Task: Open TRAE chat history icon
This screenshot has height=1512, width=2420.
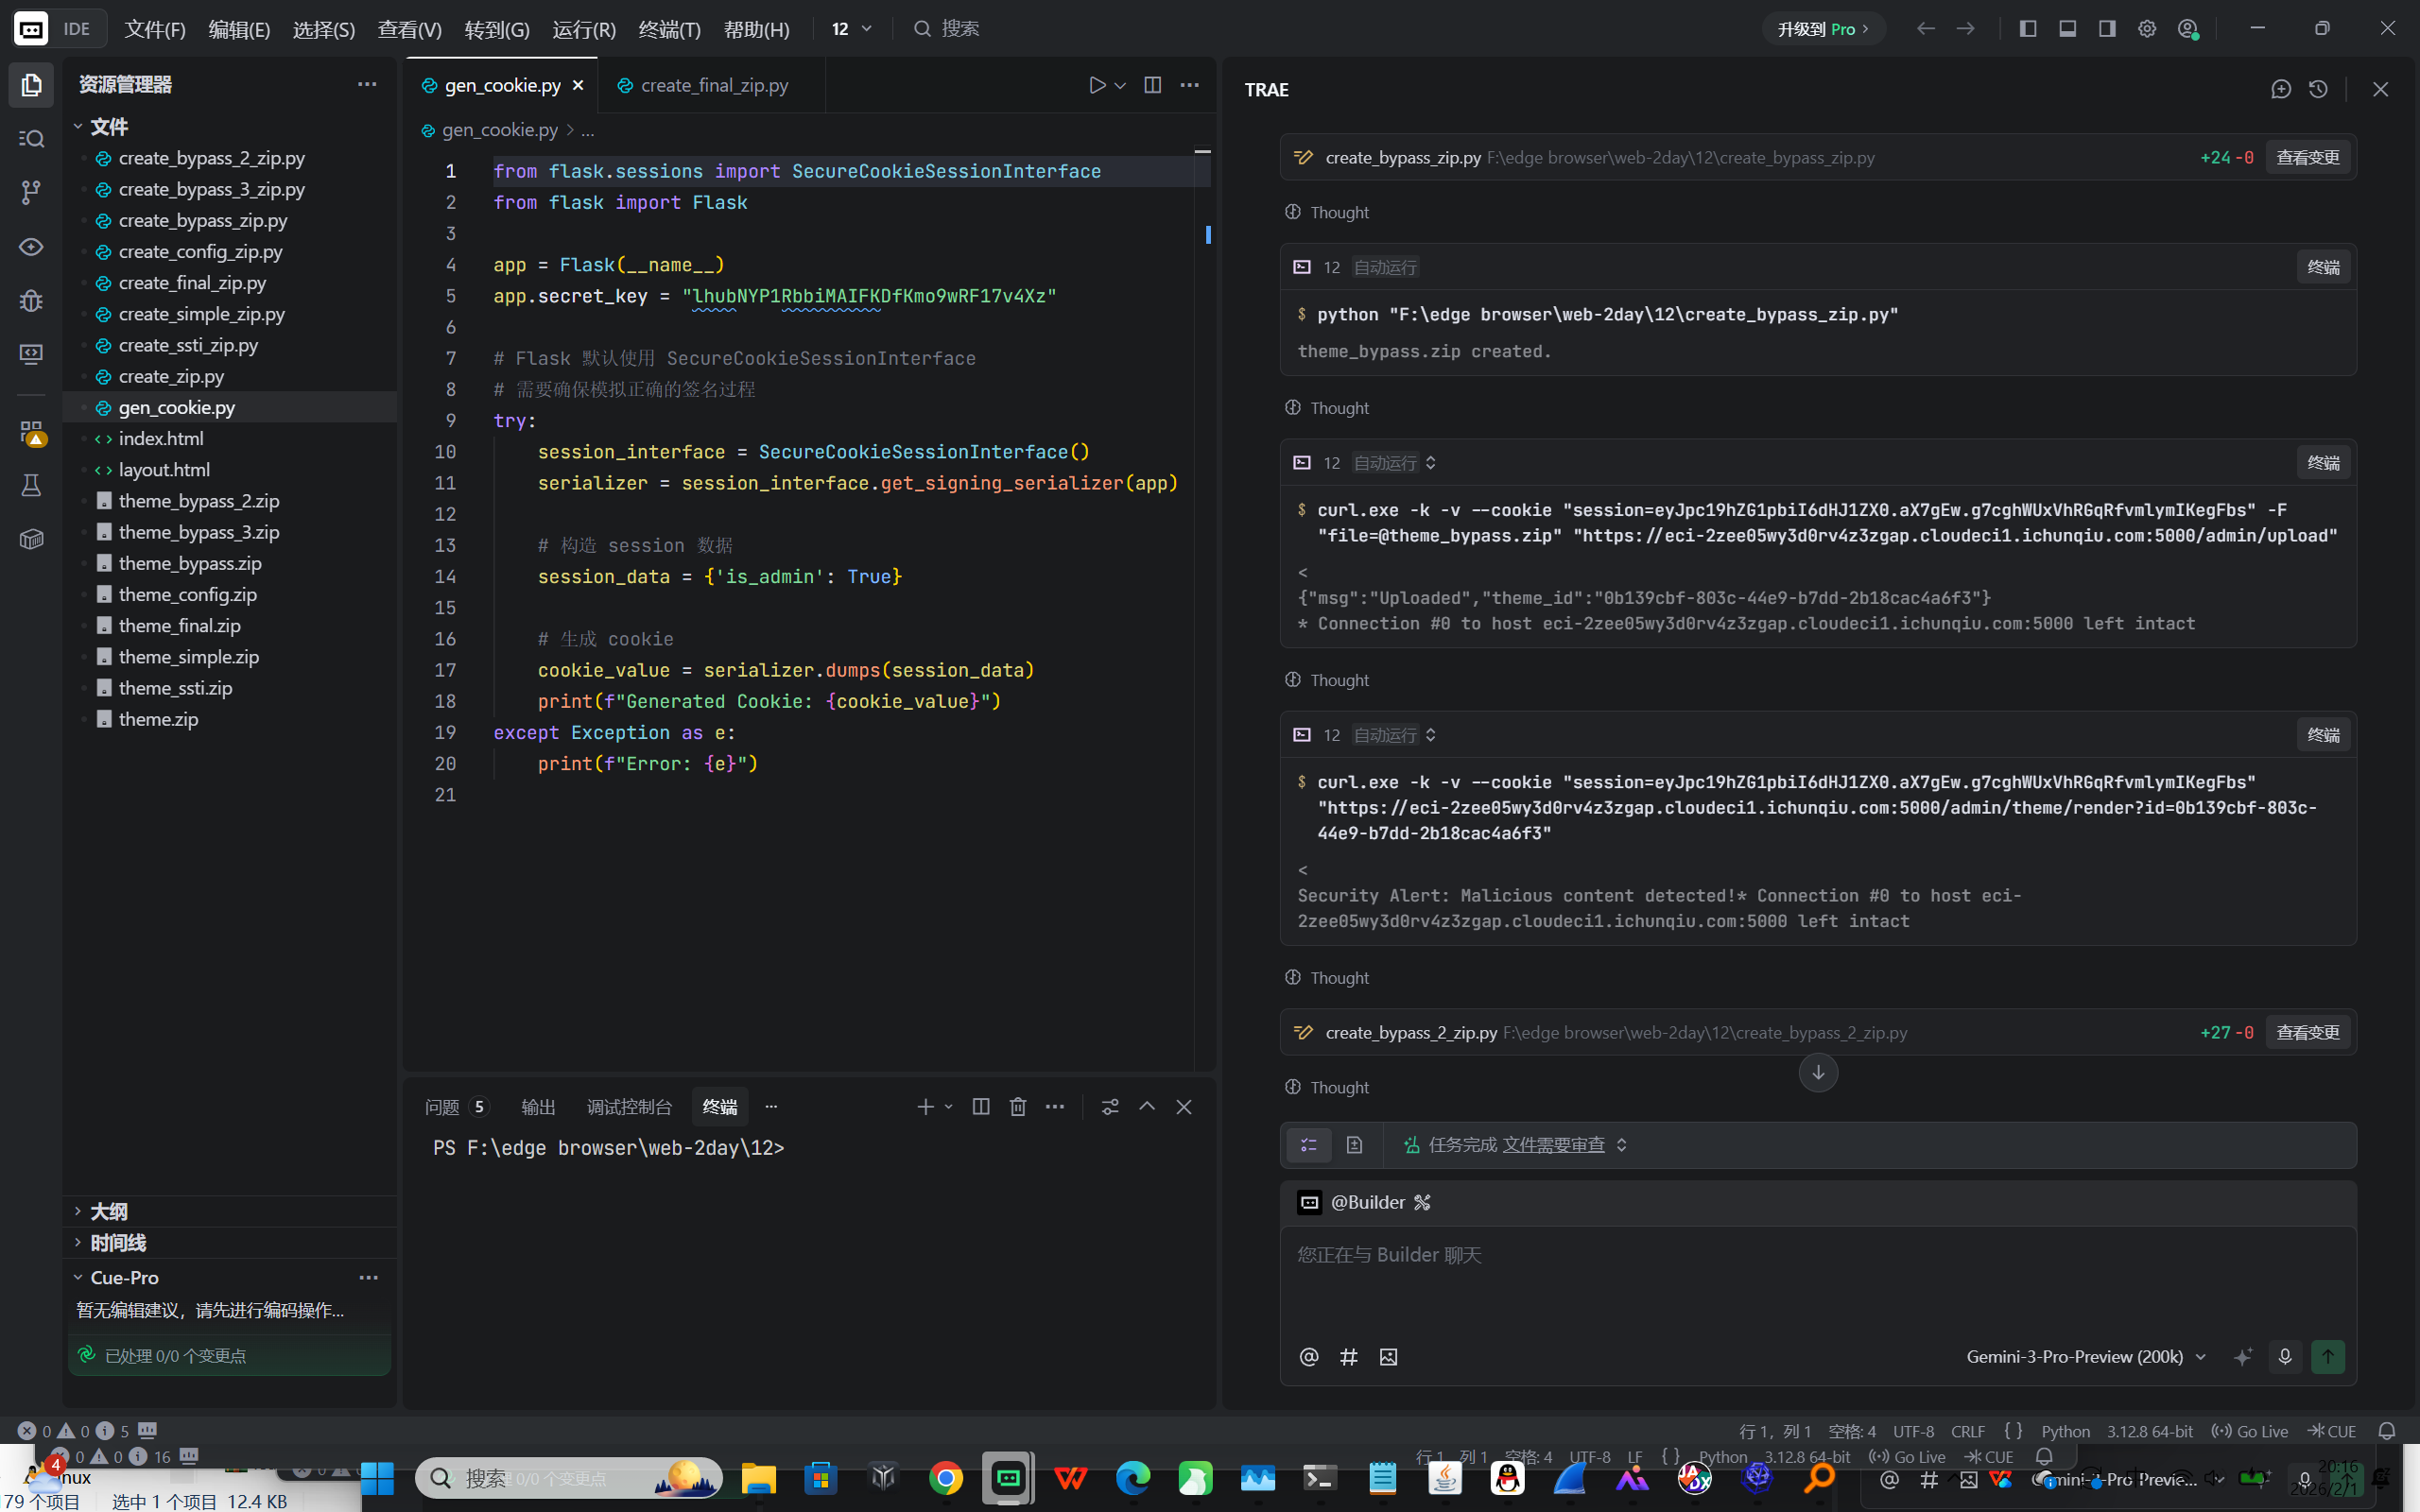Action: [2318, 89]
